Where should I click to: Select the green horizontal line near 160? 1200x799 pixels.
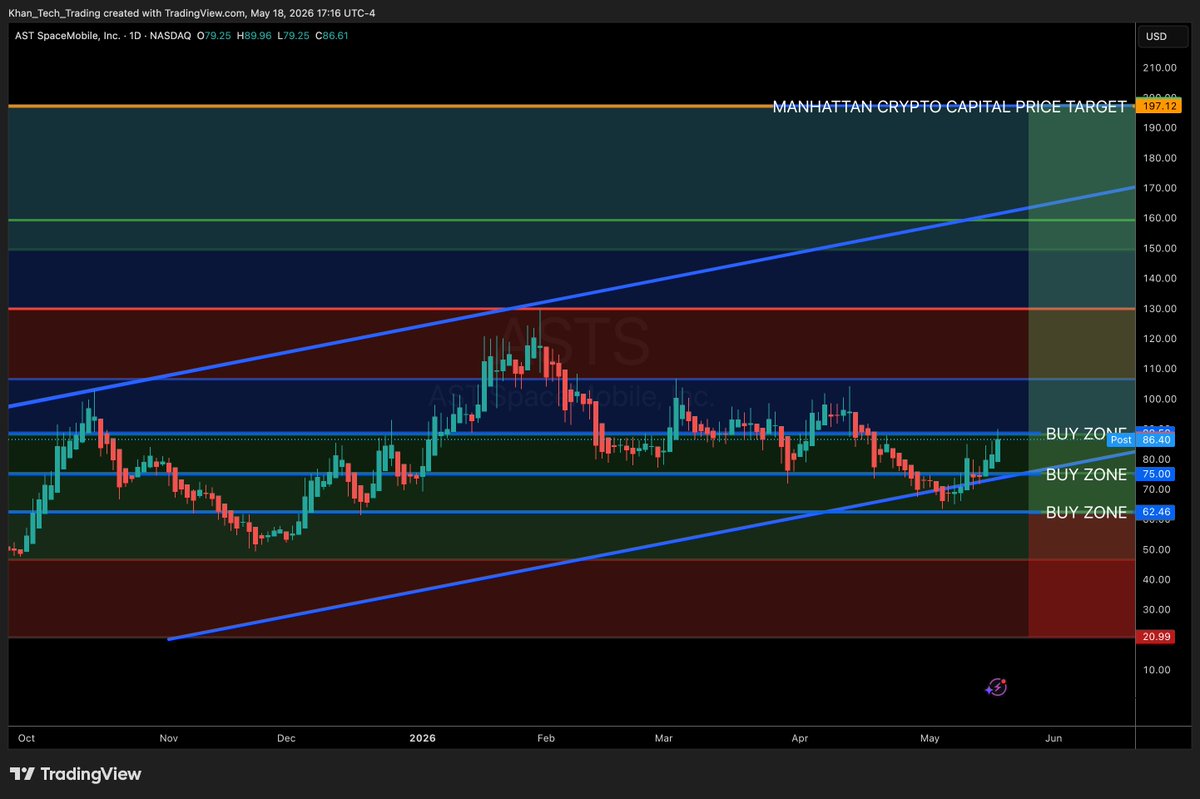570,219
